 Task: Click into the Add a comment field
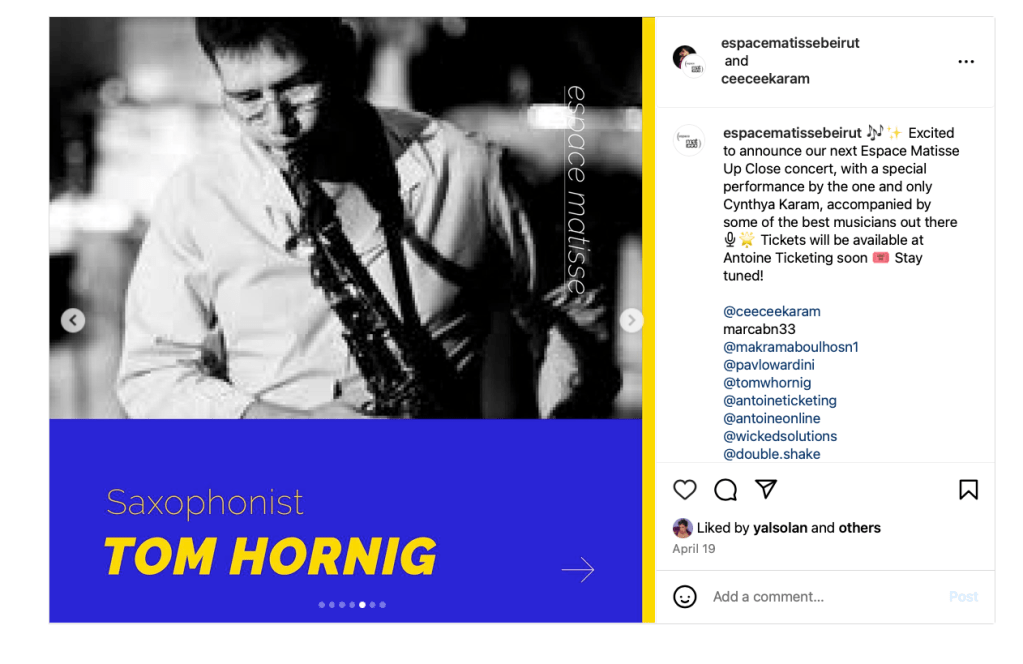click(x=820, y=597)
